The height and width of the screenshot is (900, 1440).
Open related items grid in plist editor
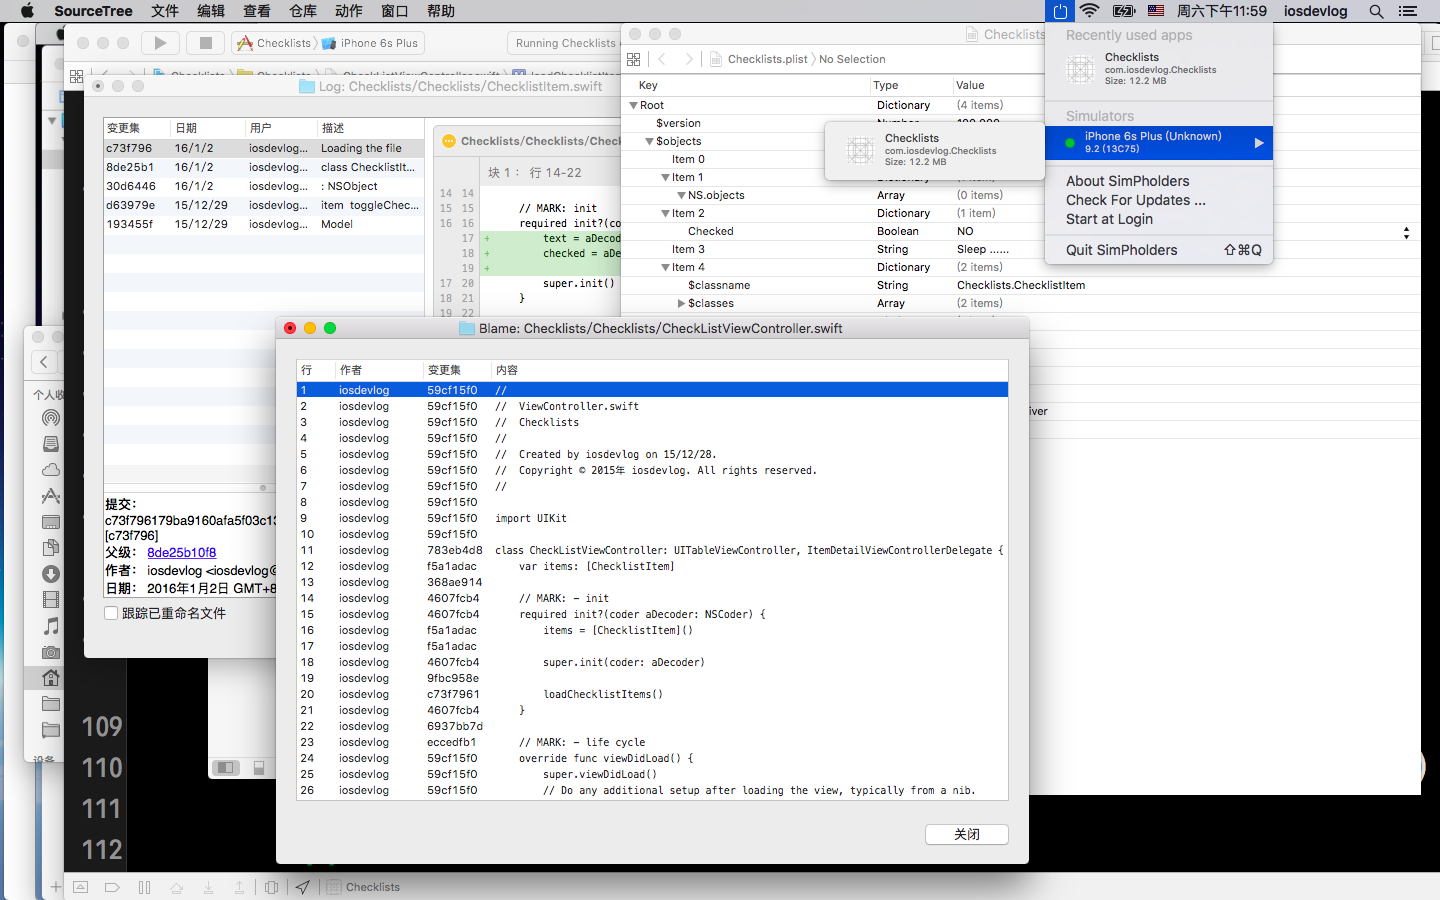pos(633,59)
